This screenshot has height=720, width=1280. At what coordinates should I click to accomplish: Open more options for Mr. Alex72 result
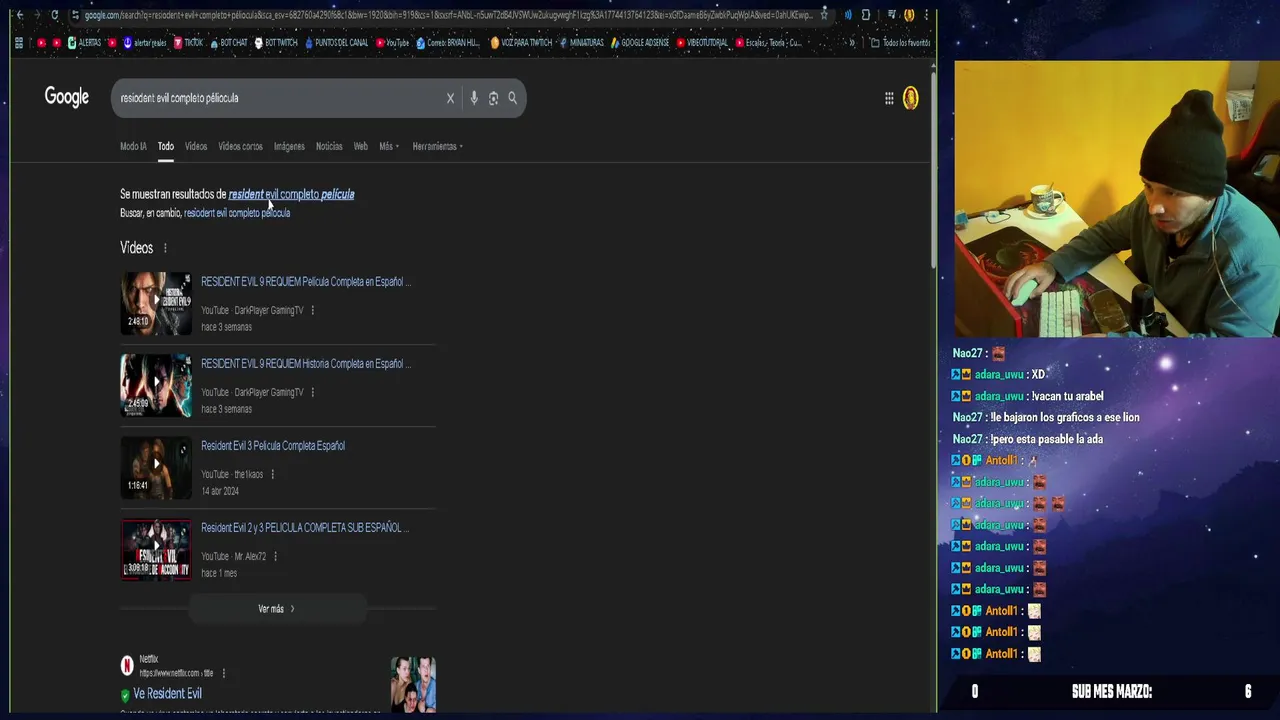275,556
